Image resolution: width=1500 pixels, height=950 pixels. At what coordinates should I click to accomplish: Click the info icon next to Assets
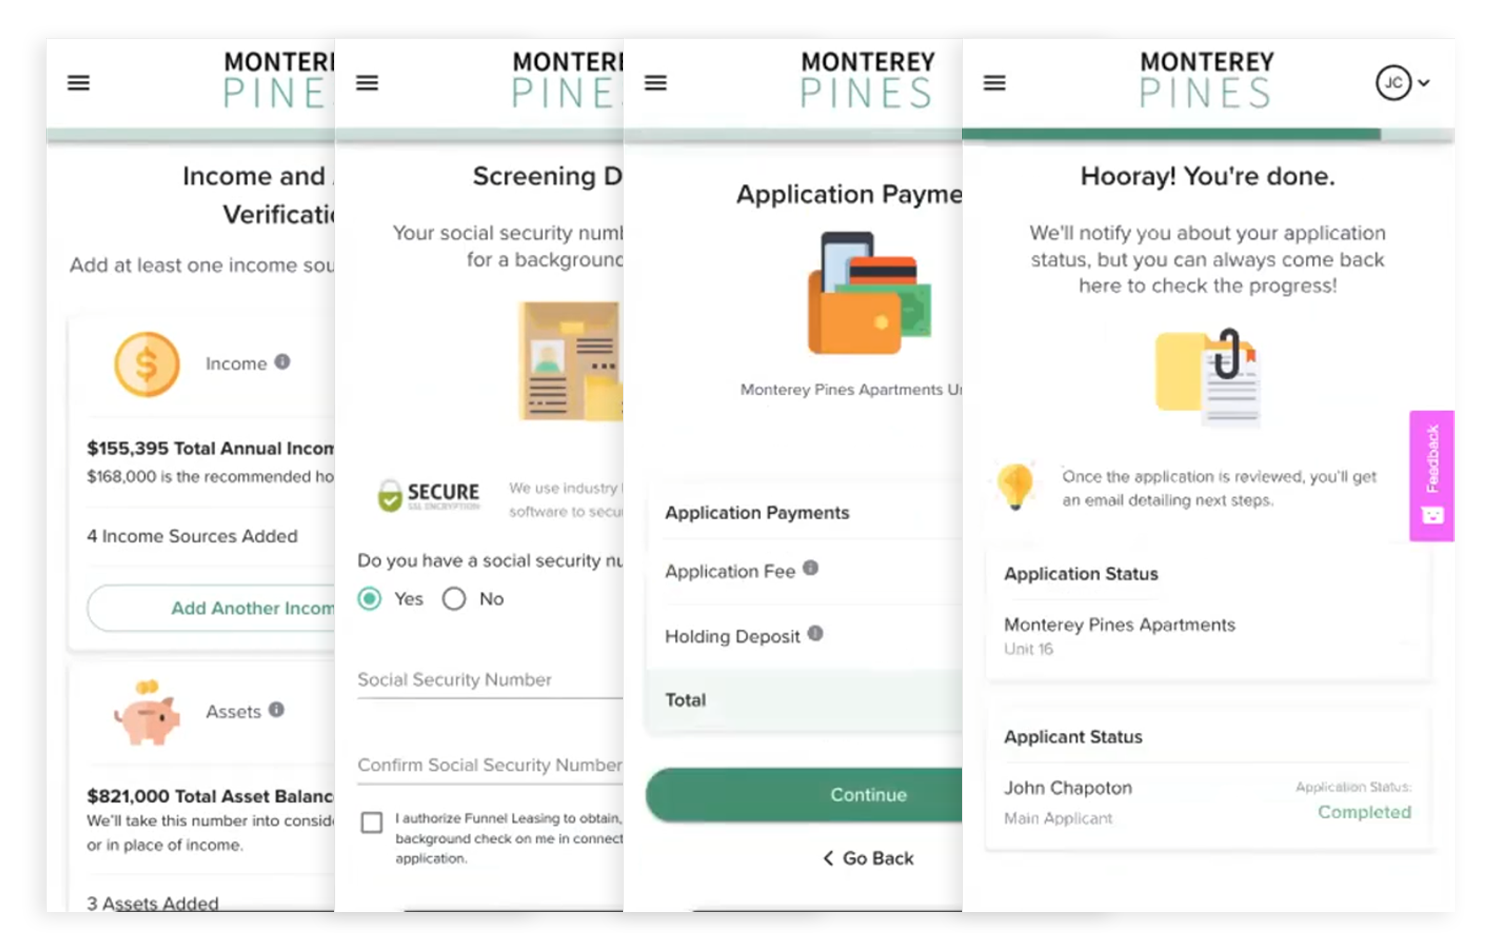tap(276, 710)
